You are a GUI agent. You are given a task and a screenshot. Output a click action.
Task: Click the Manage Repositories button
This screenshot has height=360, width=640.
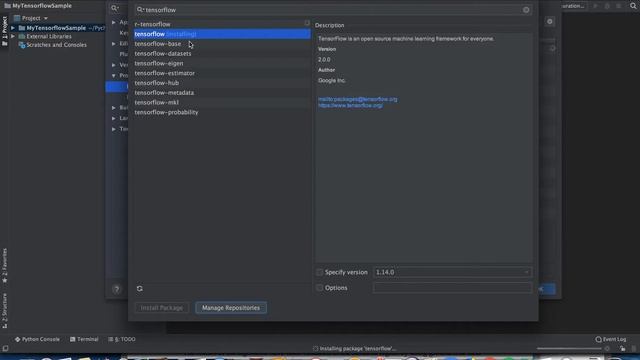231,308
